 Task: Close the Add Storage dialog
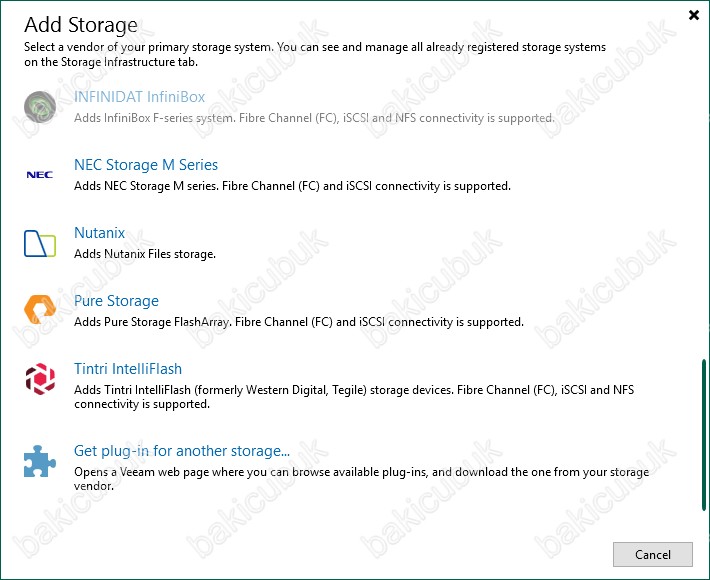(x=694, y=15)
